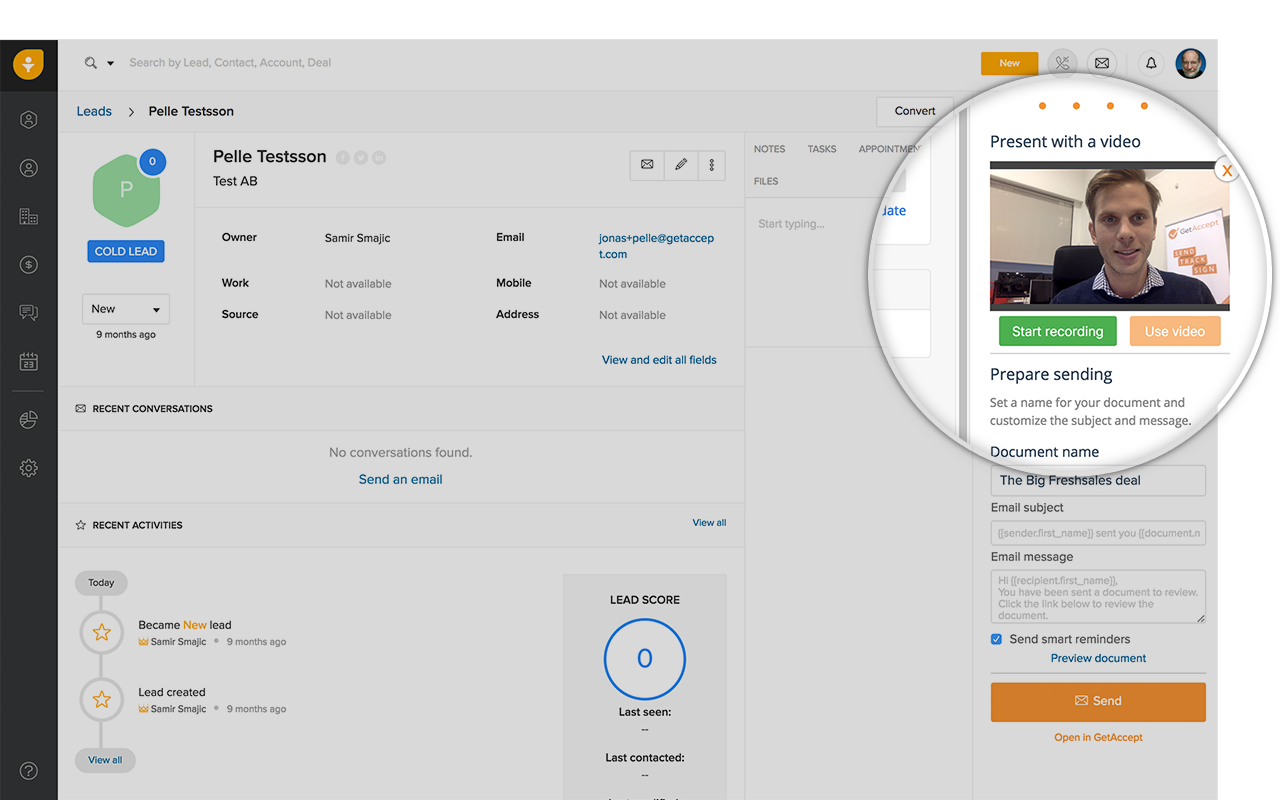The height and width of the screenshot is (800, 1280).
Task: Open the phone dialer icon
Action: [x=1062, y=63]
